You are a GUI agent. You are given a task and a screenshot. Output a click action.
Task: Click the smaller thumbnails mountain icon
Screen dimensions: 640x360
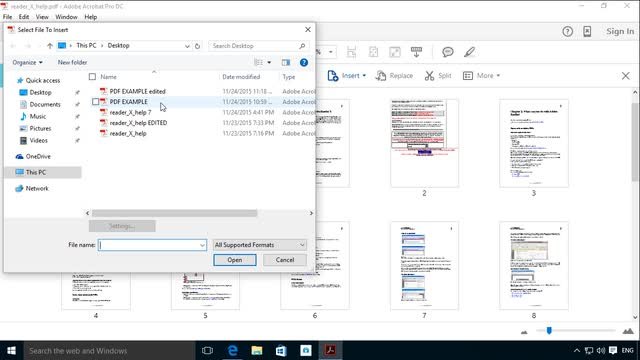click(x=524, y=332)
